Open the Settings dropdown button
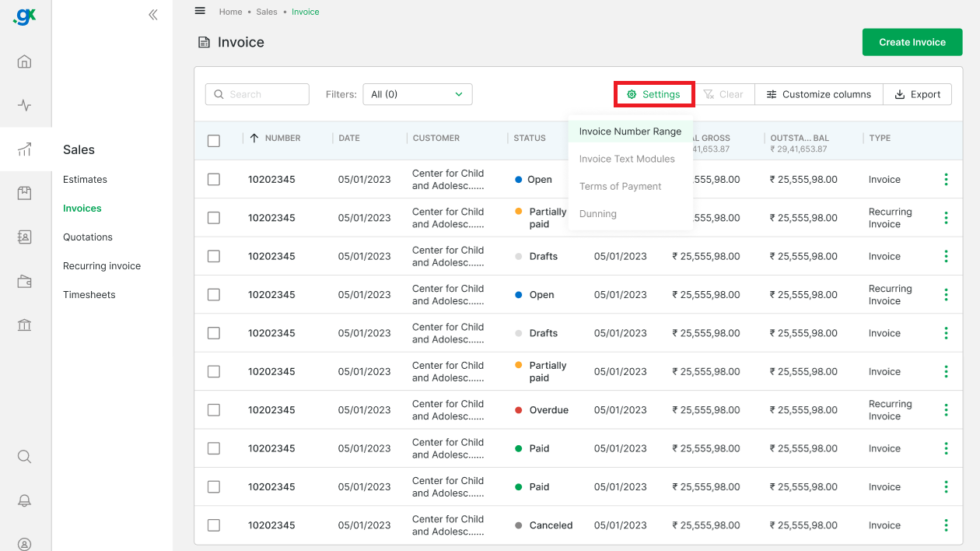 click(654, 94)
